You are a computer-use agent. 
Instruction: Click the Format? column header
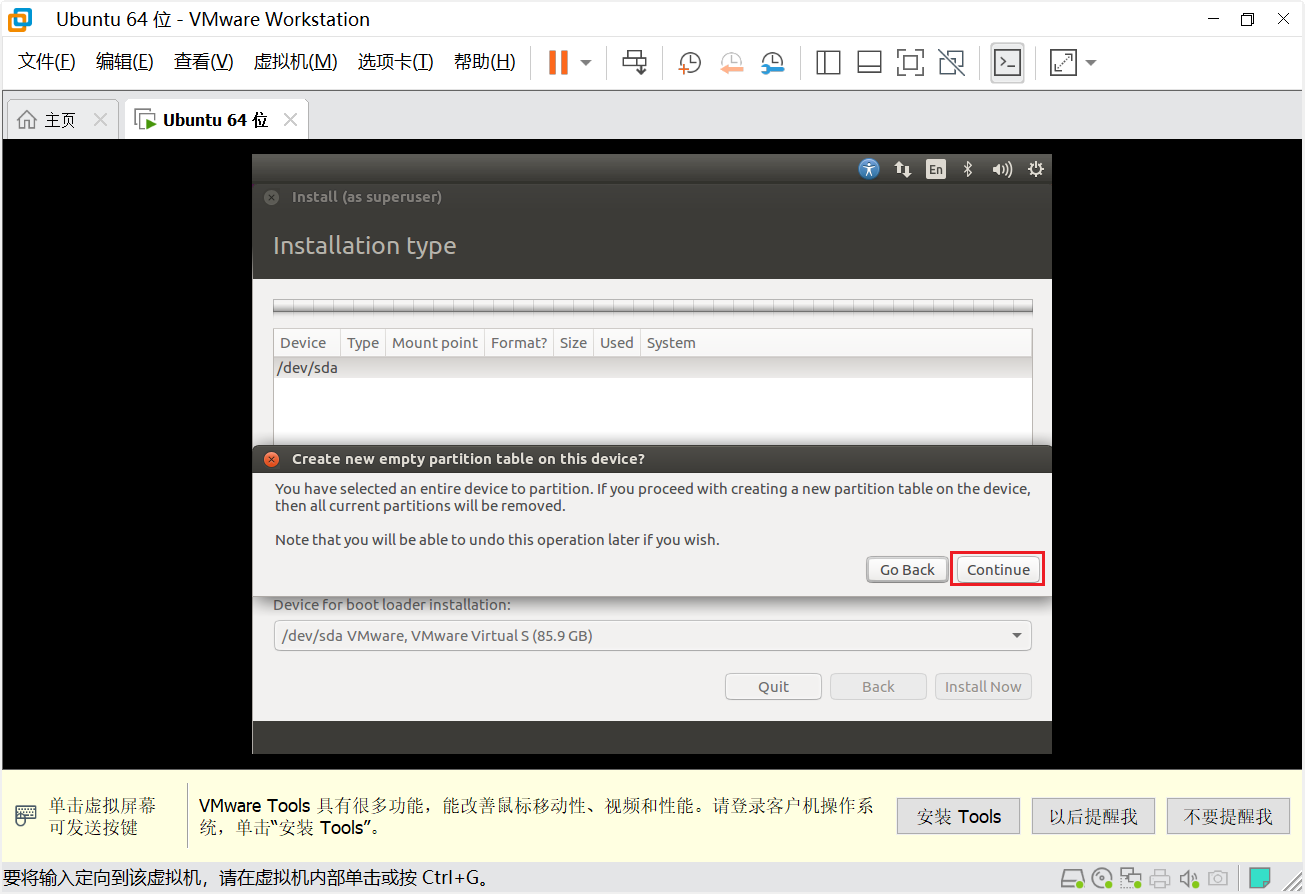point(519,343)
